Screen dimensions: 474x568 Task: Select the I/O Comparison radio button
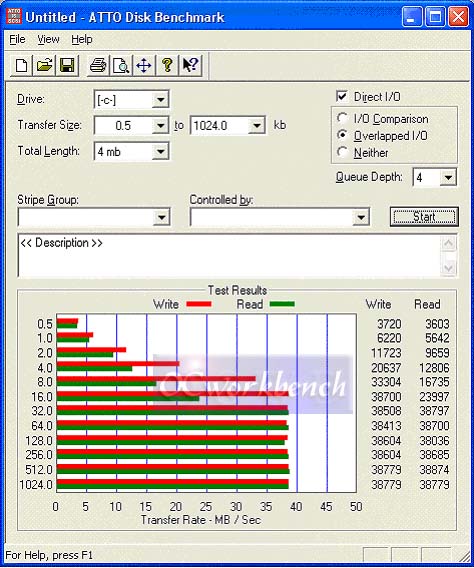342,118
